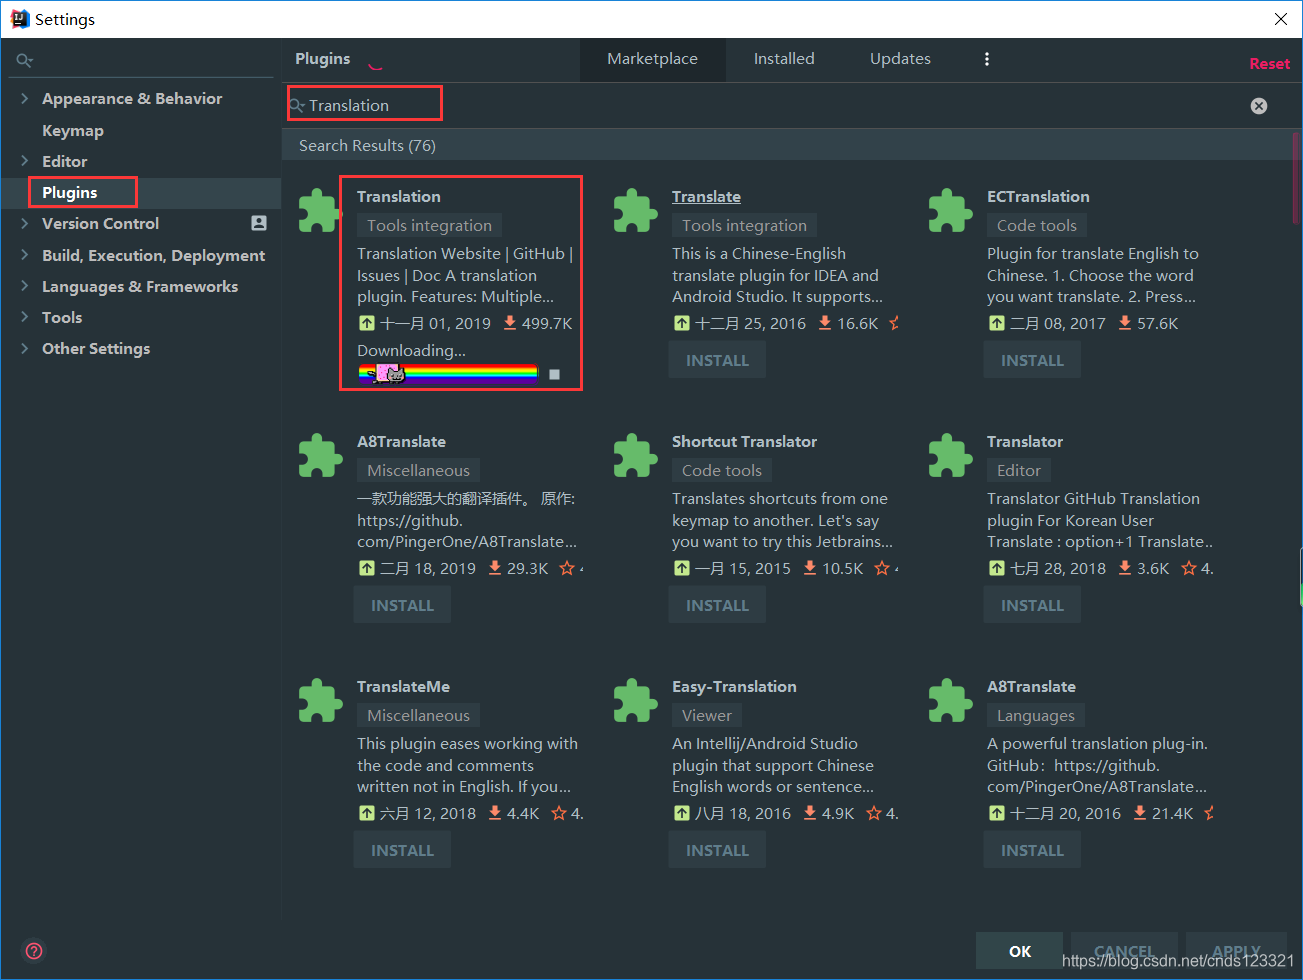
Task: Install the ECTranslation plugin
Action: pos(1032,360)
